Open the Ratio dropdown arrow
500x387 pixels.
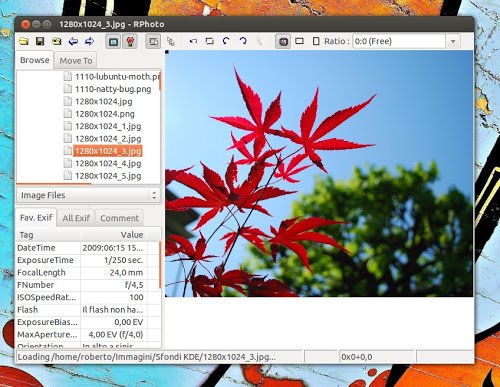coord(453,42)
